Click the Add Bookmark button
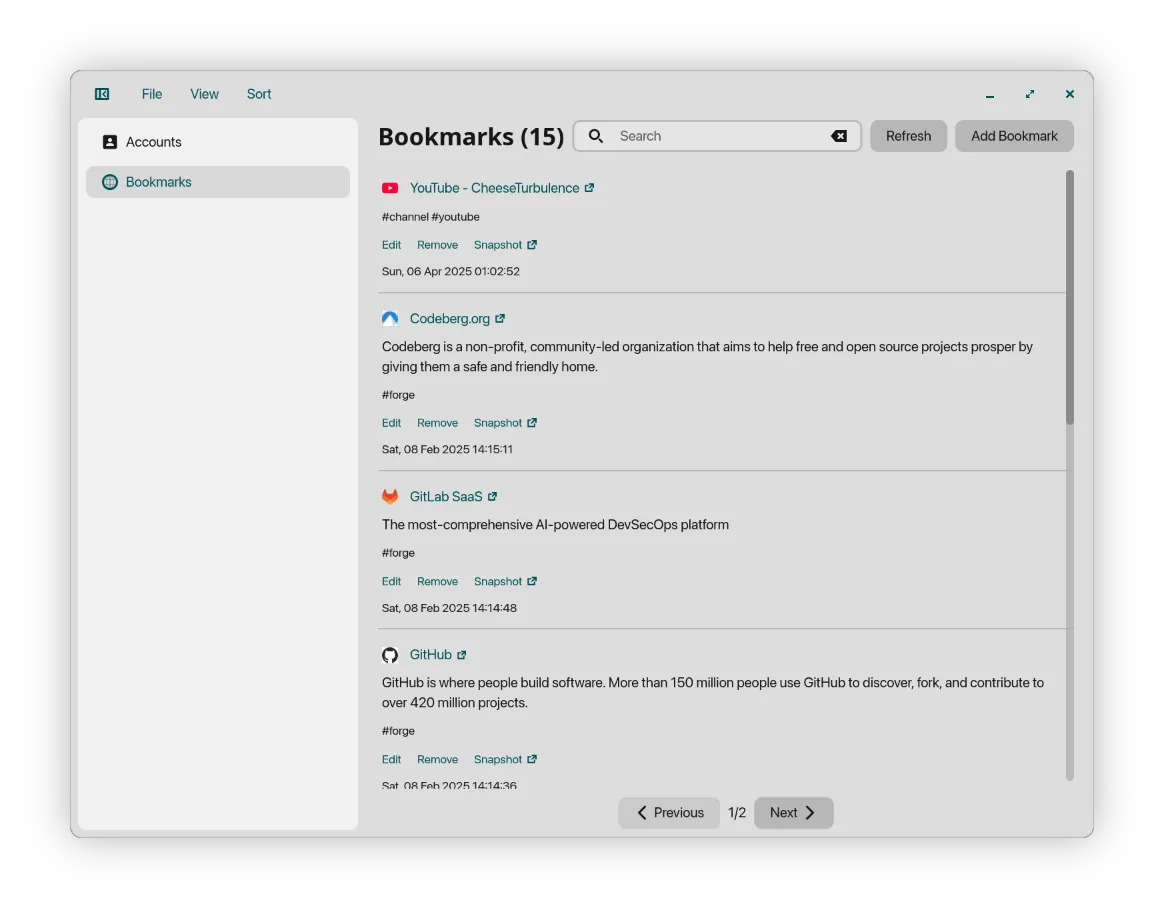Image resolution: width=1164 pixels, height=908 pixels. click(1014, 136)
